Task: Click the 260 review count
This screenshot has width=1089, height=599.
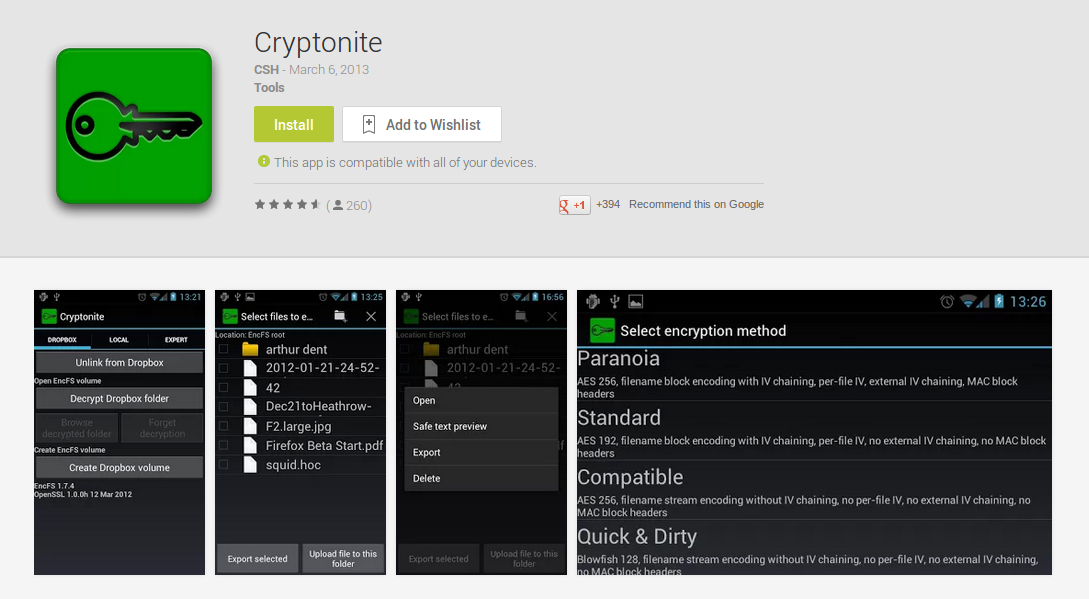Action: pos(357,205)
